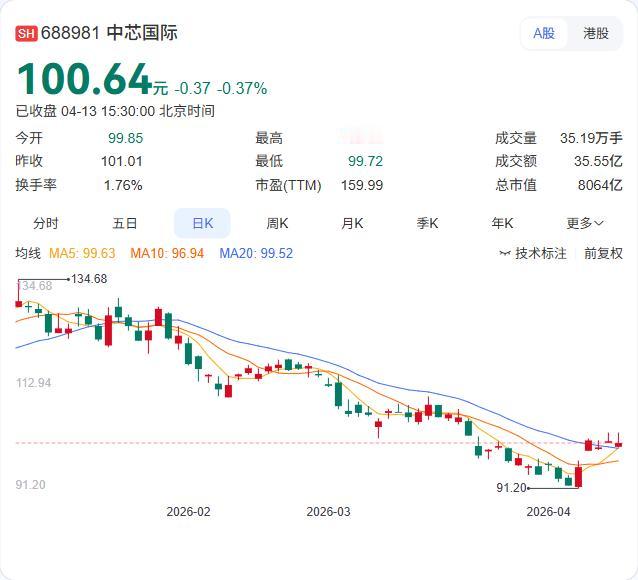The height and width of the screenshot is (580, 638).
Task: Click the MA10: 96.94 indicator label
Action: click(x=167, y=253)
